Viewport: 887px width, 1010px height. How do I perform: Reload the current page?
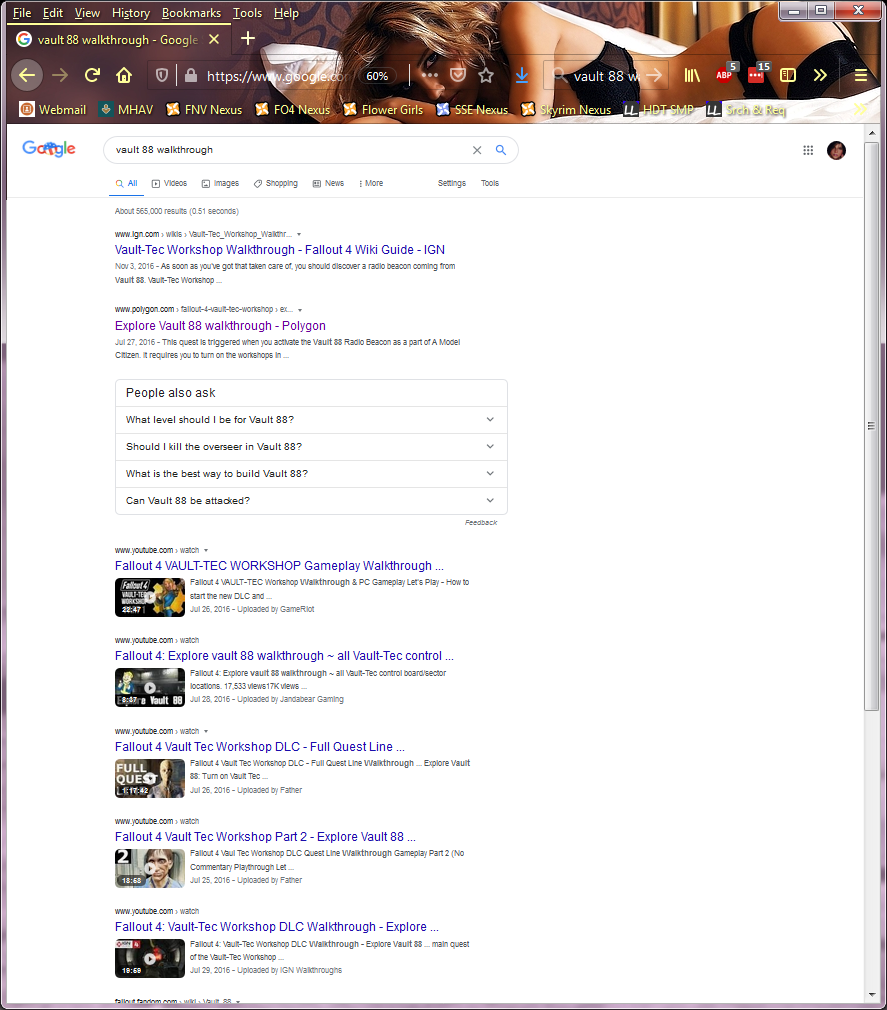pyautogui.click(x=92, y=75)
